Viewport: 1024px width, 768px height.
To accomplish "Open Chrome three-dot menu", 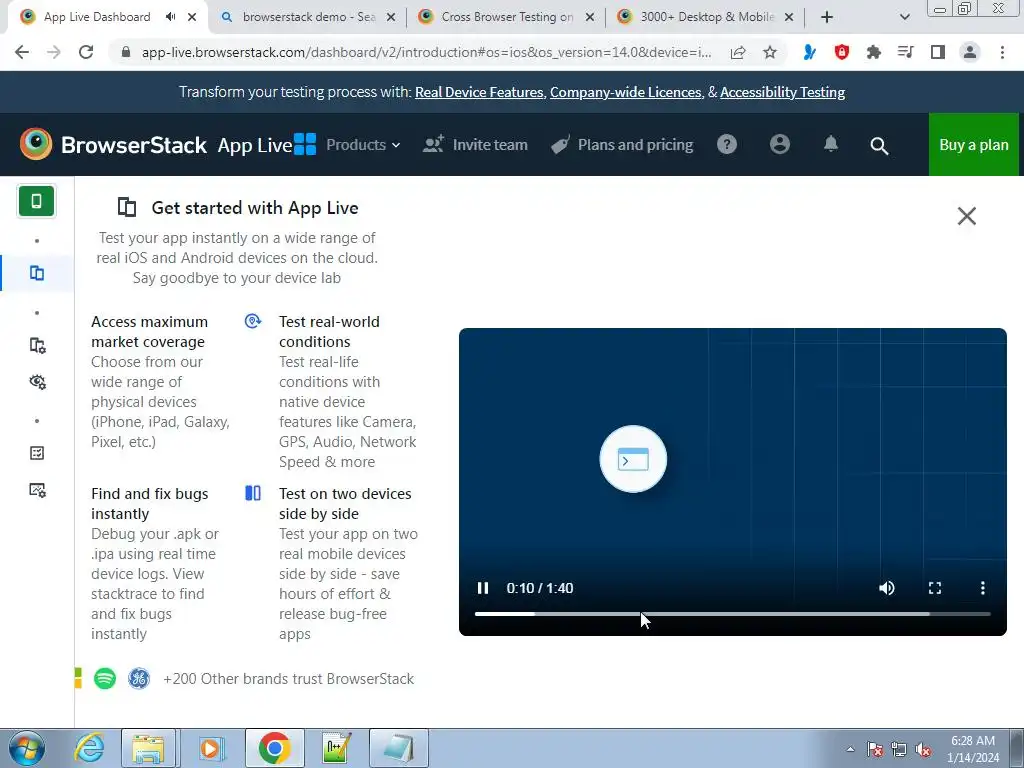I will click(x=1002, y=52).
